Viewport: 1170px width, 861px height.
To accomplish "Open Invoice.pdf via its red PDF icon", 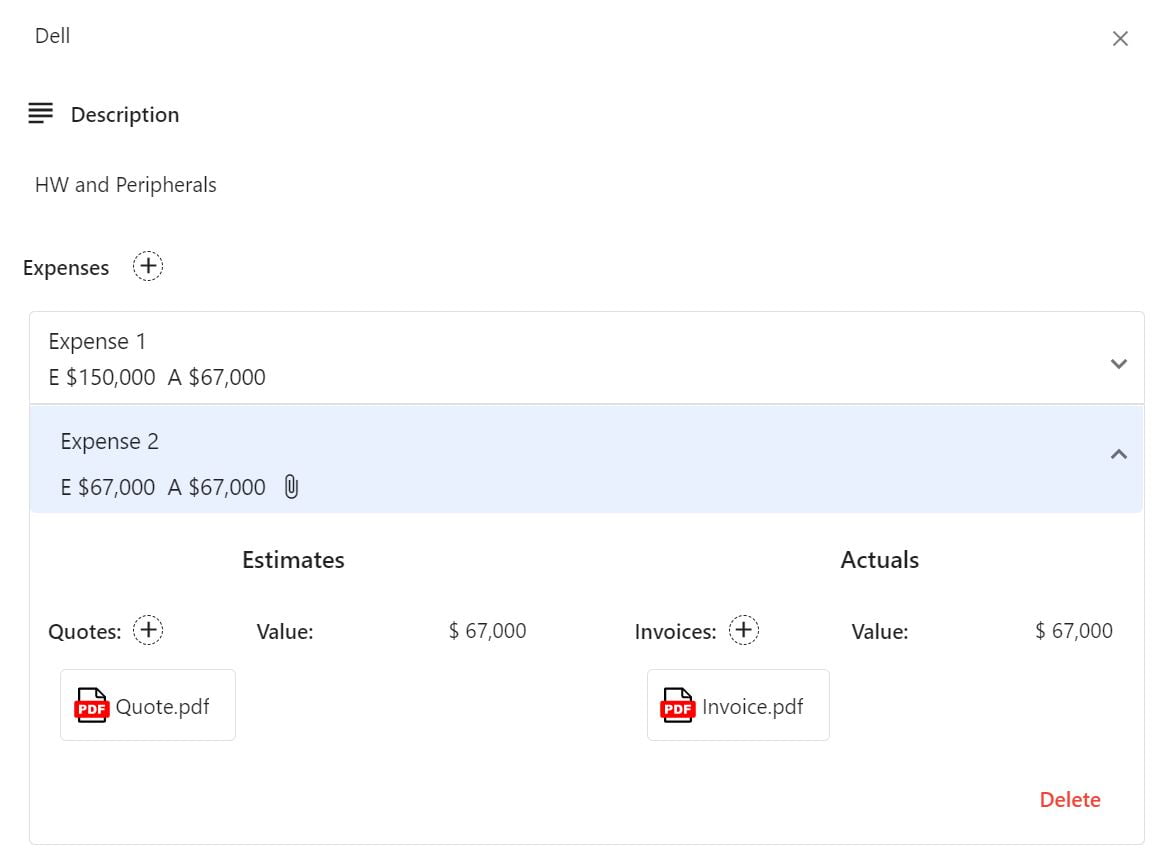I will pos(677,705).
